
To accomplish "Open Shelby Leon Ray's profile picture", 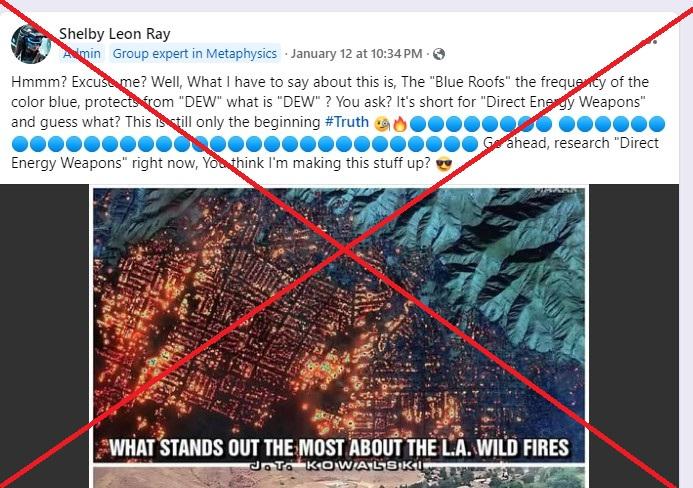I will 30,44.
